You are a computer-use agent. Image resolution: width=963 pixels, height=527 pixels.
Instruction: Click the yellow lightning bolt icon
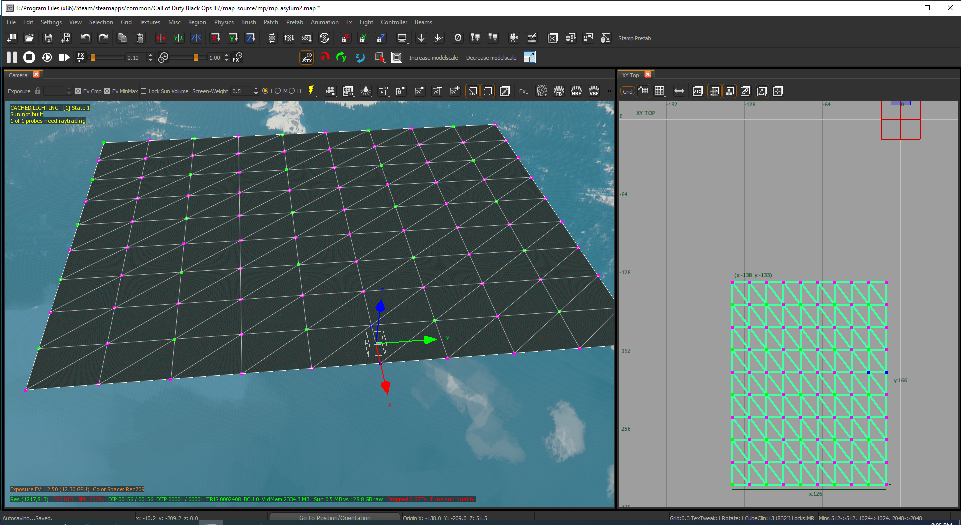311,91
